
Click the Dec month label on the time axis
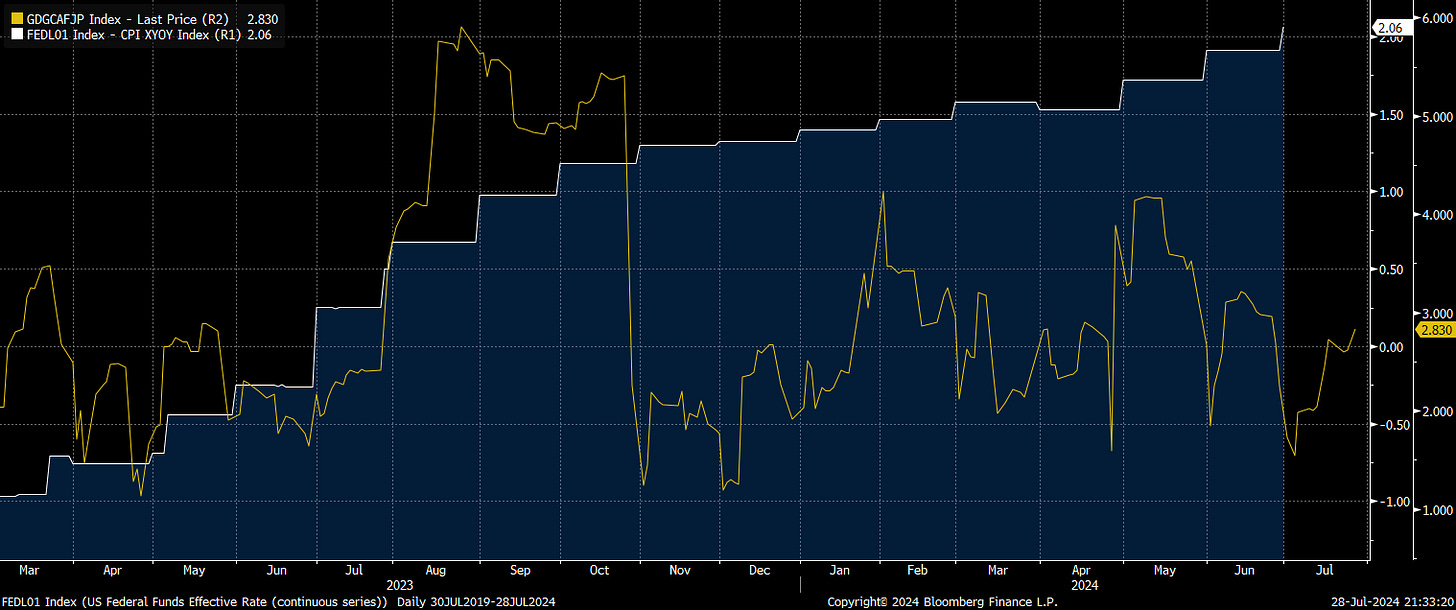point(759,570)
